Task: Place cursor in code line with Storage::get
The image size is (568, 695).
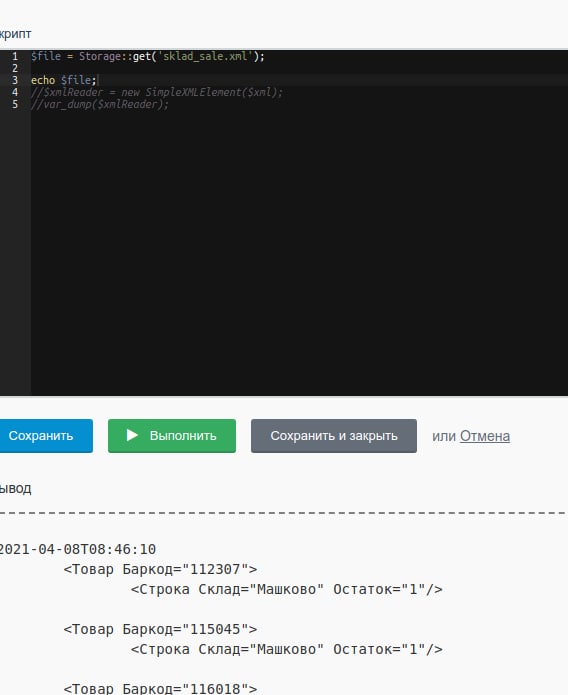Action: coord(148,56)
